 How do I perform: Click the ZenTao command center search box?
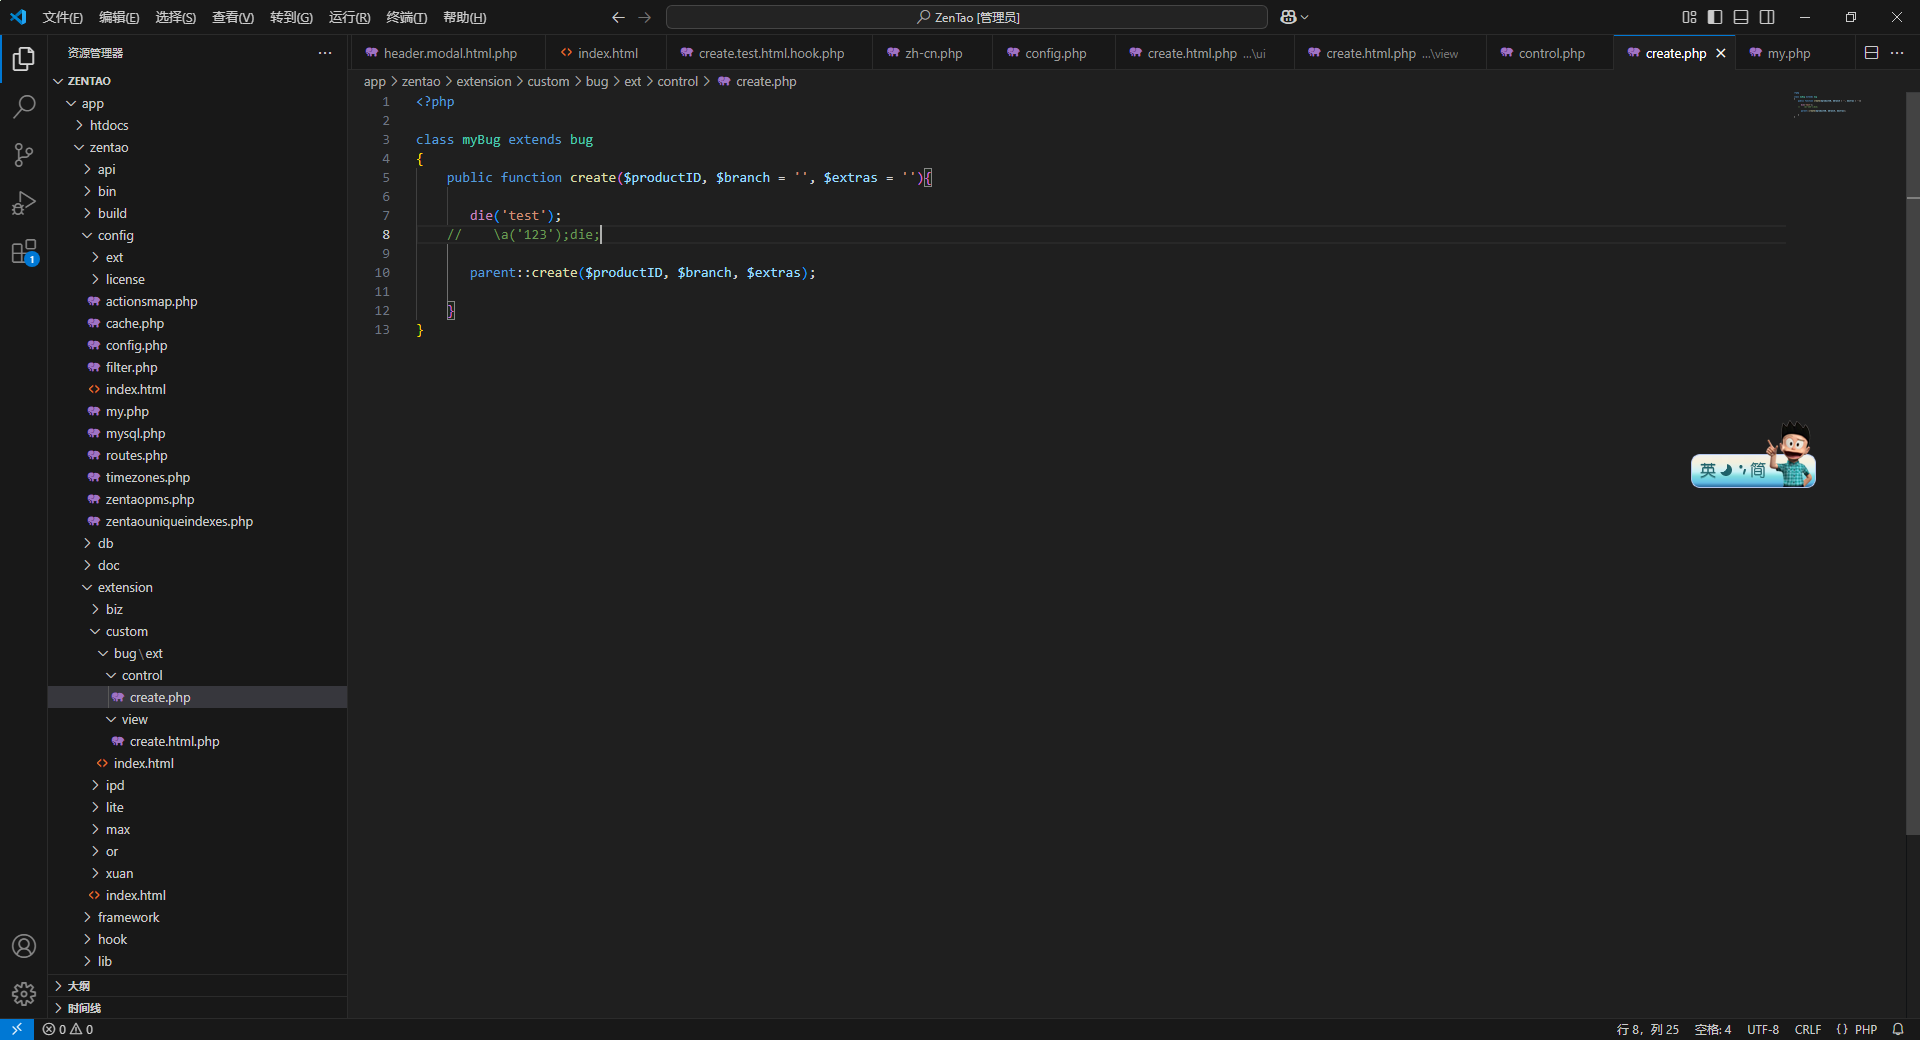(x=966, y=17)
